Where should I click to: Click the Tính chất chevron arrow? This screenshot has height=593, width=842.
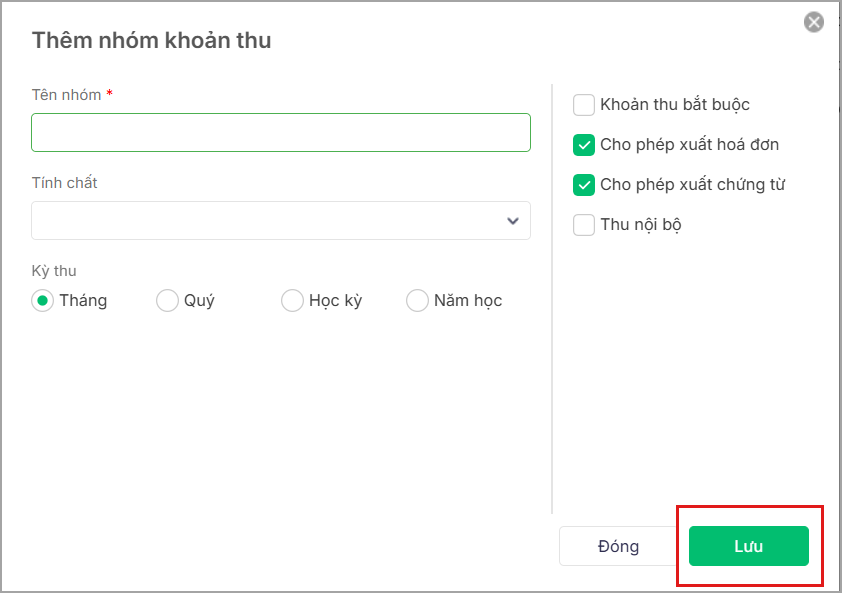pyautogui.click(x=513, y=220)
